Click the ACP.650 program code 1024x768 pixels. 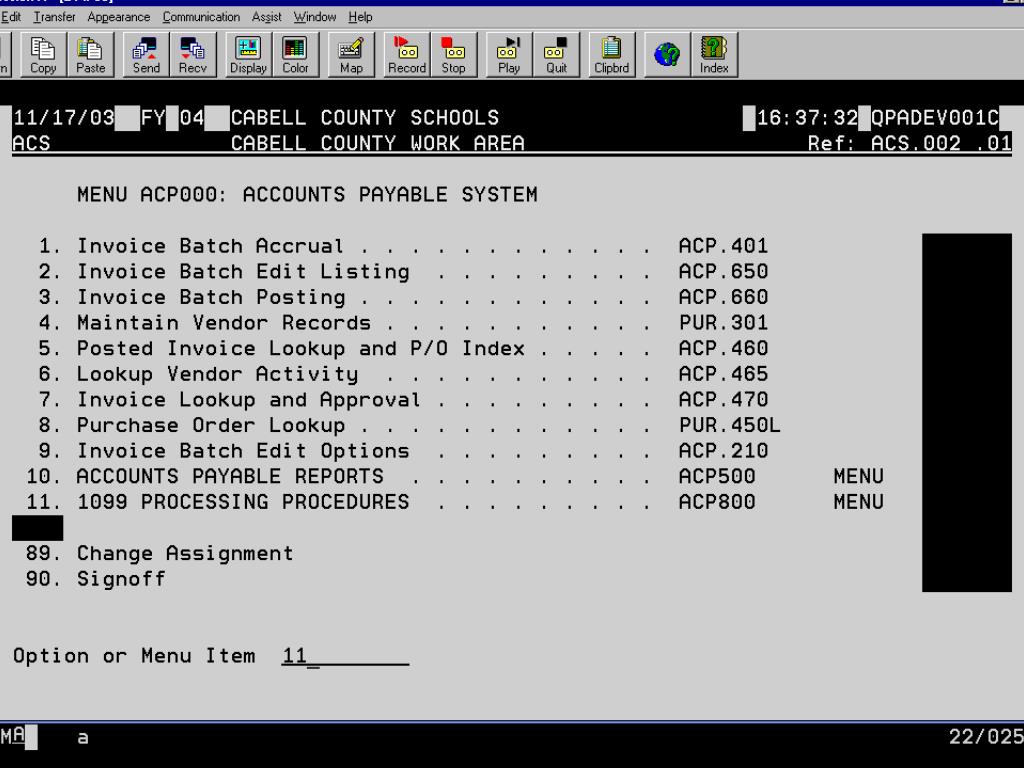point(724,272)
